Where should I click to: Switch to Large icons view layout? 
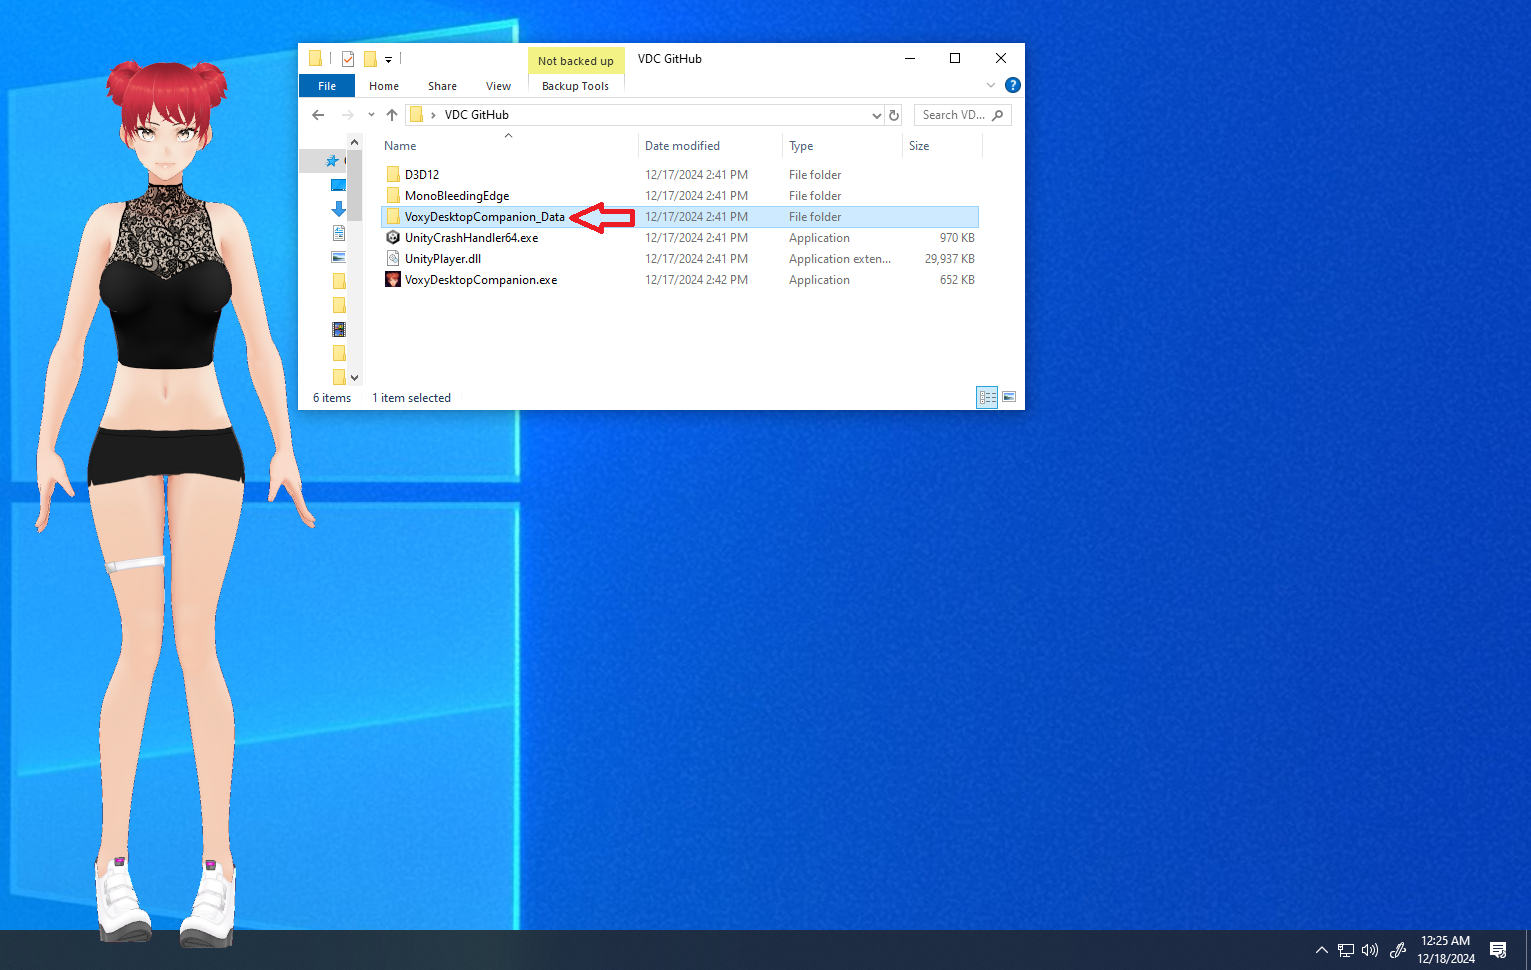coord(1009,397)
